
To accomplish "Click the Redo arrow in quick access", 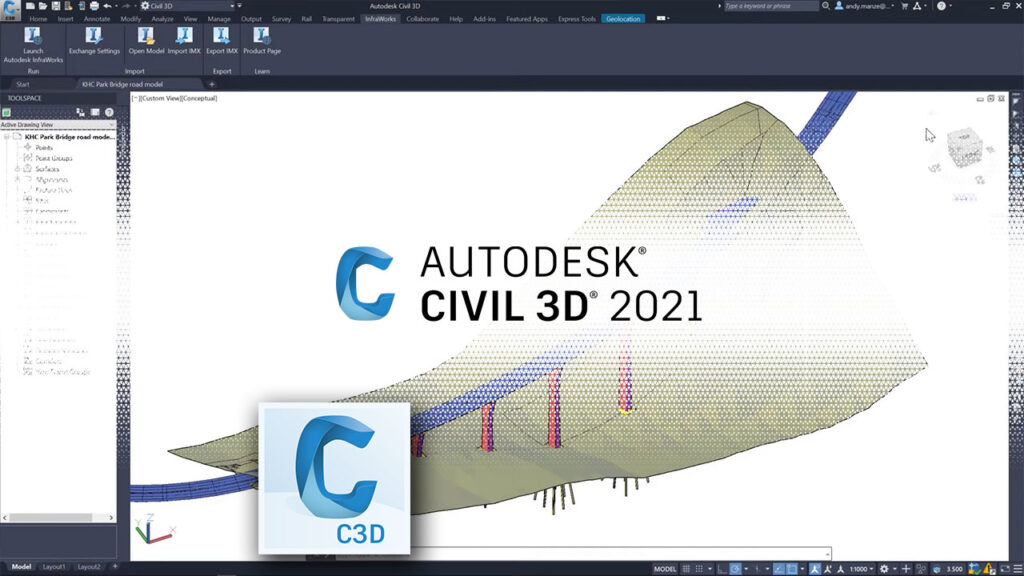I will pos(126,6).
